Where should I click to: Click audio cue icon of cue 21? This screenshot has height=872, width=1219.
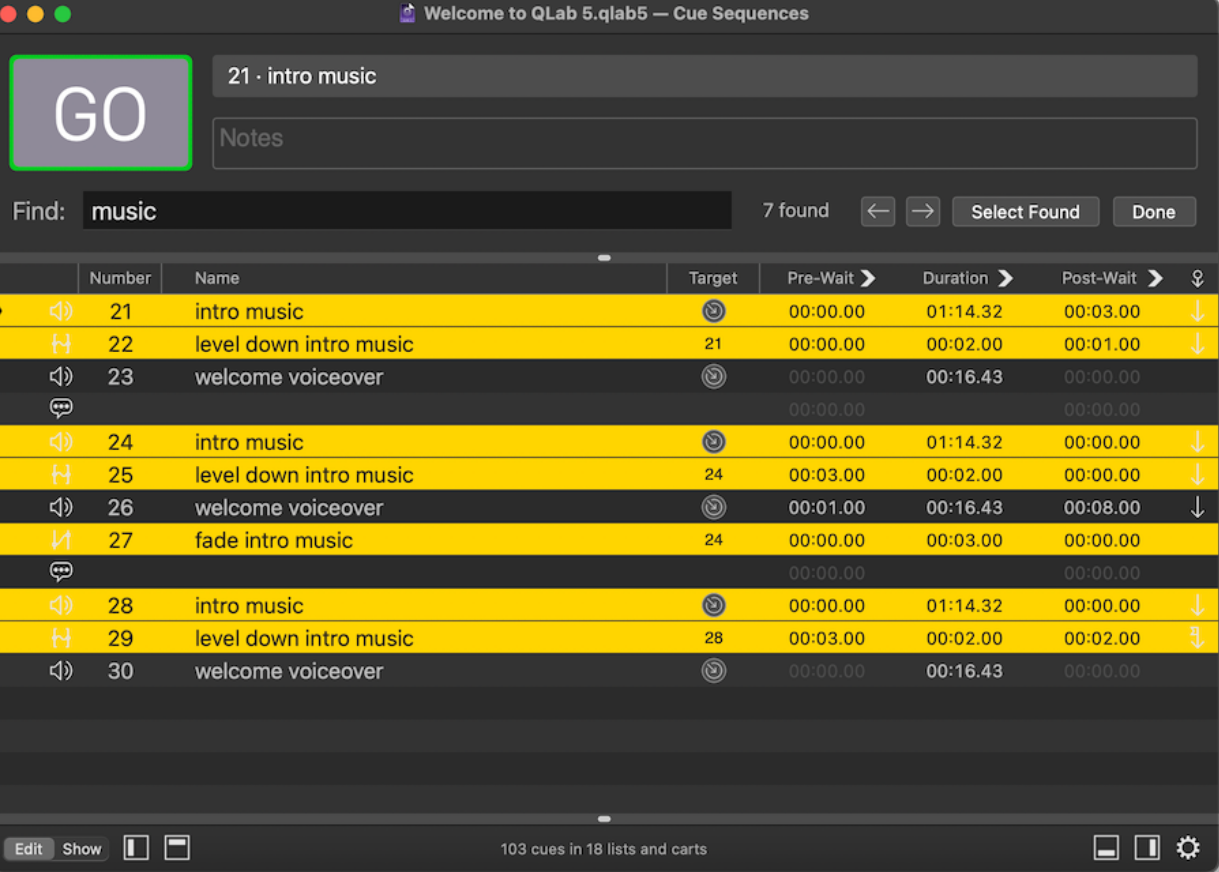coord(61,311)
